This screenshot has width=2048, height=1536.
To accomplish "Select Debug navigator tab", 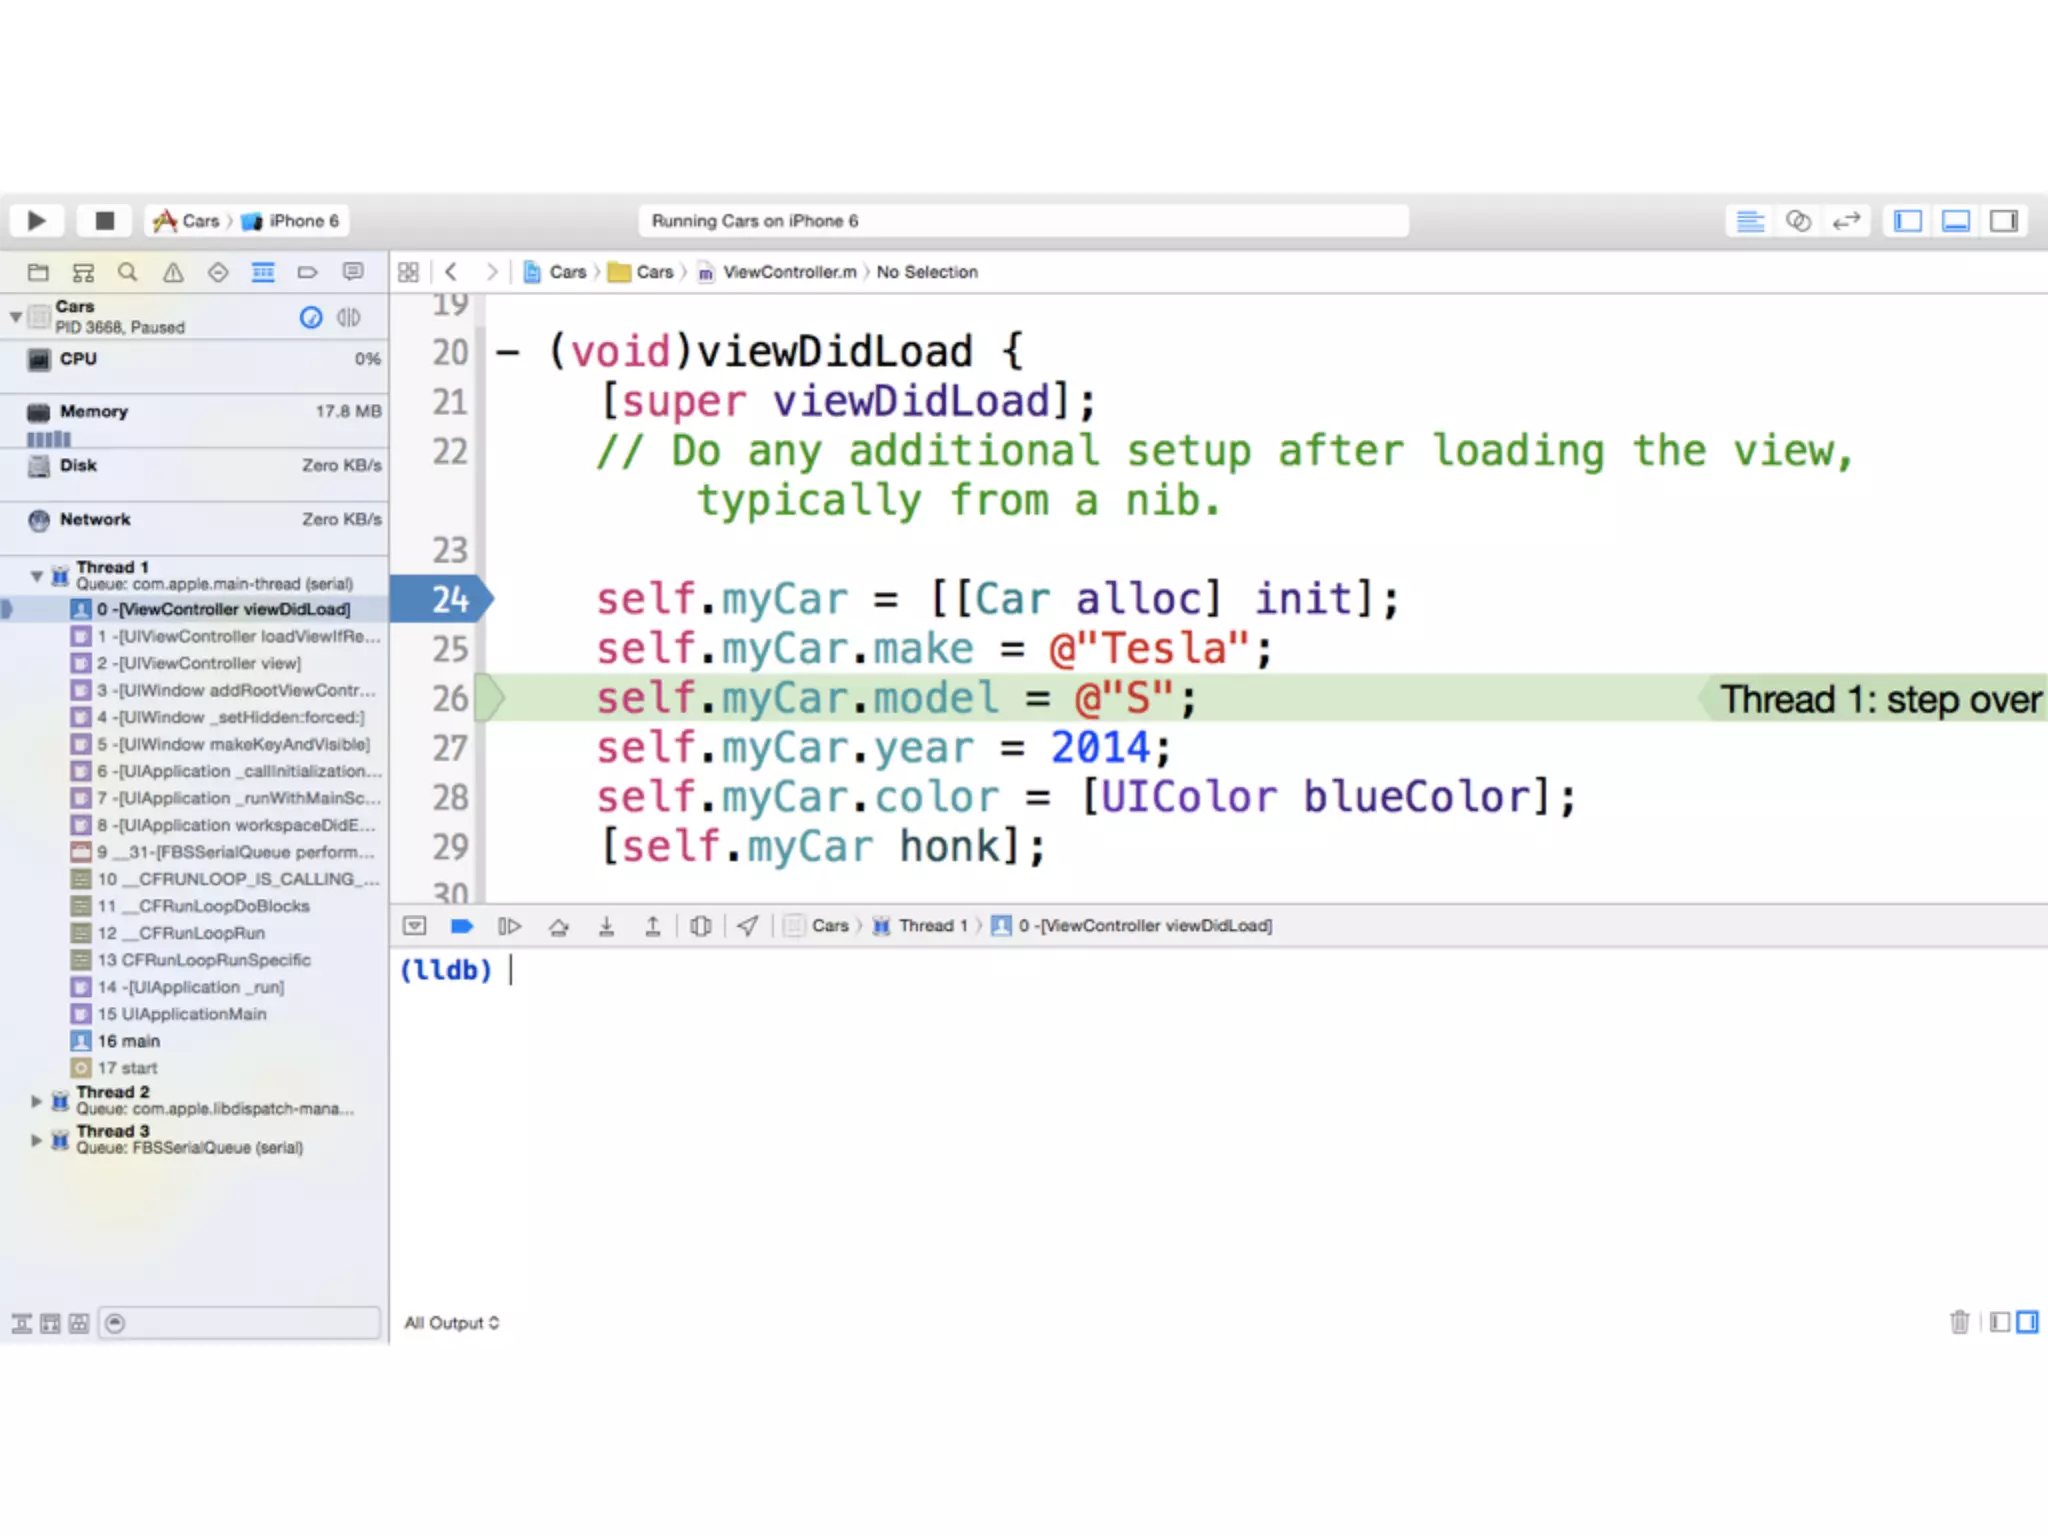I will tap(263, 272).
